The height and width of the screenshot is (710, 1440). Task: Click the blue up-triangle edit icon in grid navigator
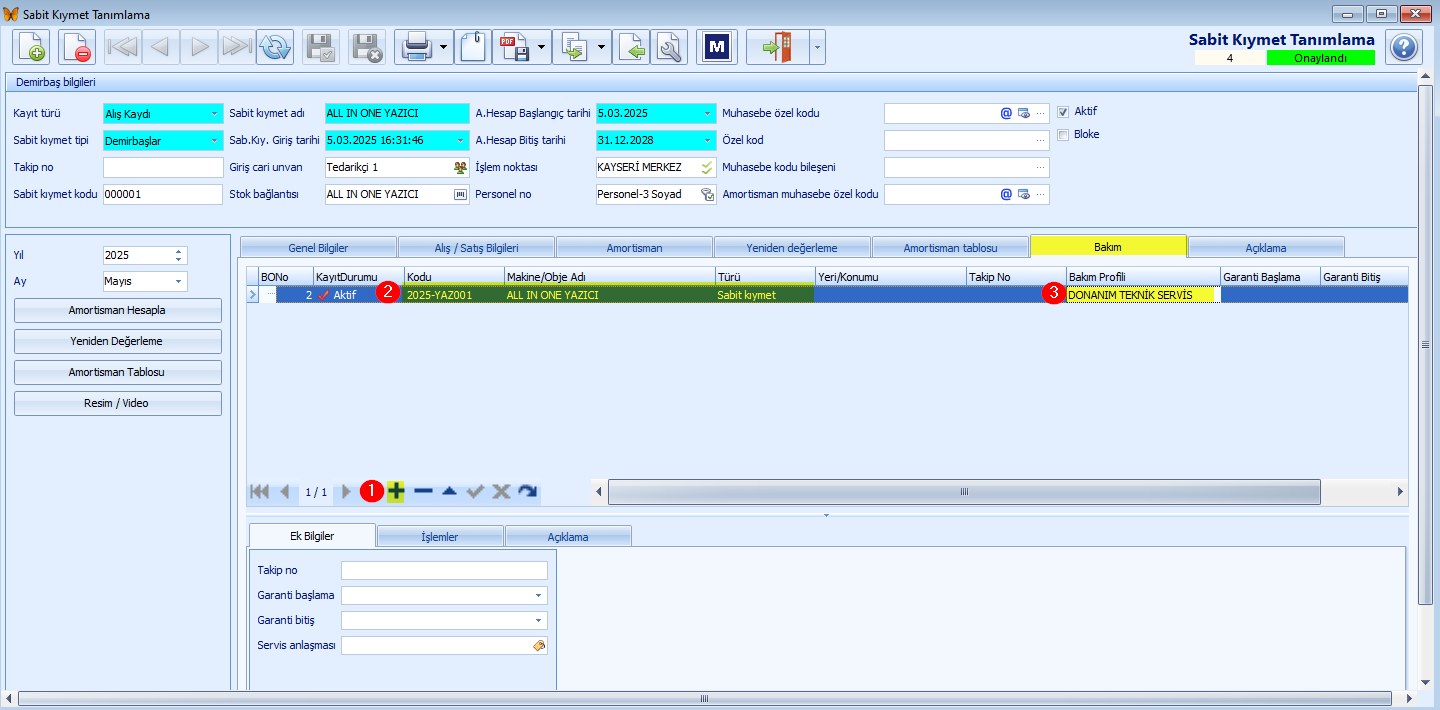(x=449, y=491)
